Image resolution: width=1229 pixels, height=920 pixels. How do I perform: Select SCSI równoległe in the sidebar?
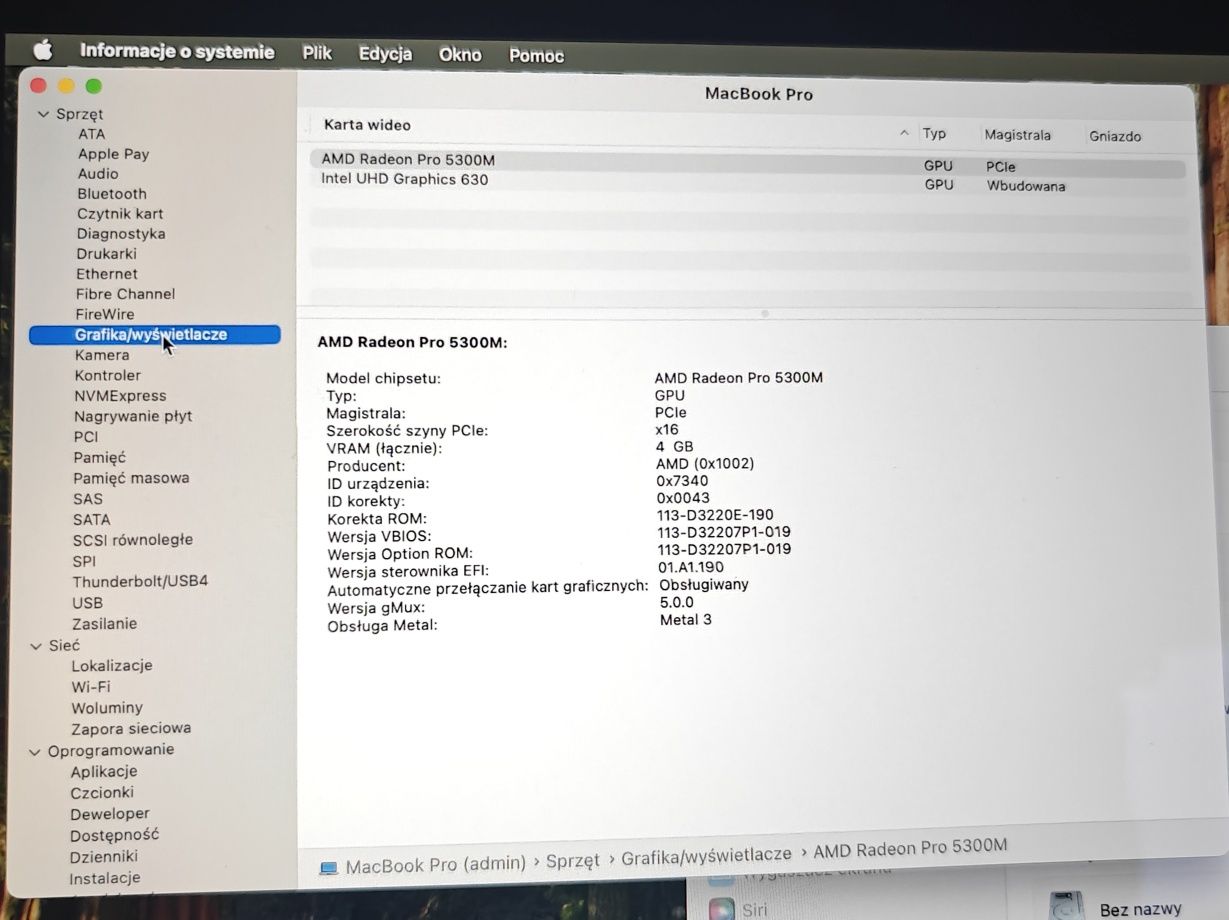[133, 540]
